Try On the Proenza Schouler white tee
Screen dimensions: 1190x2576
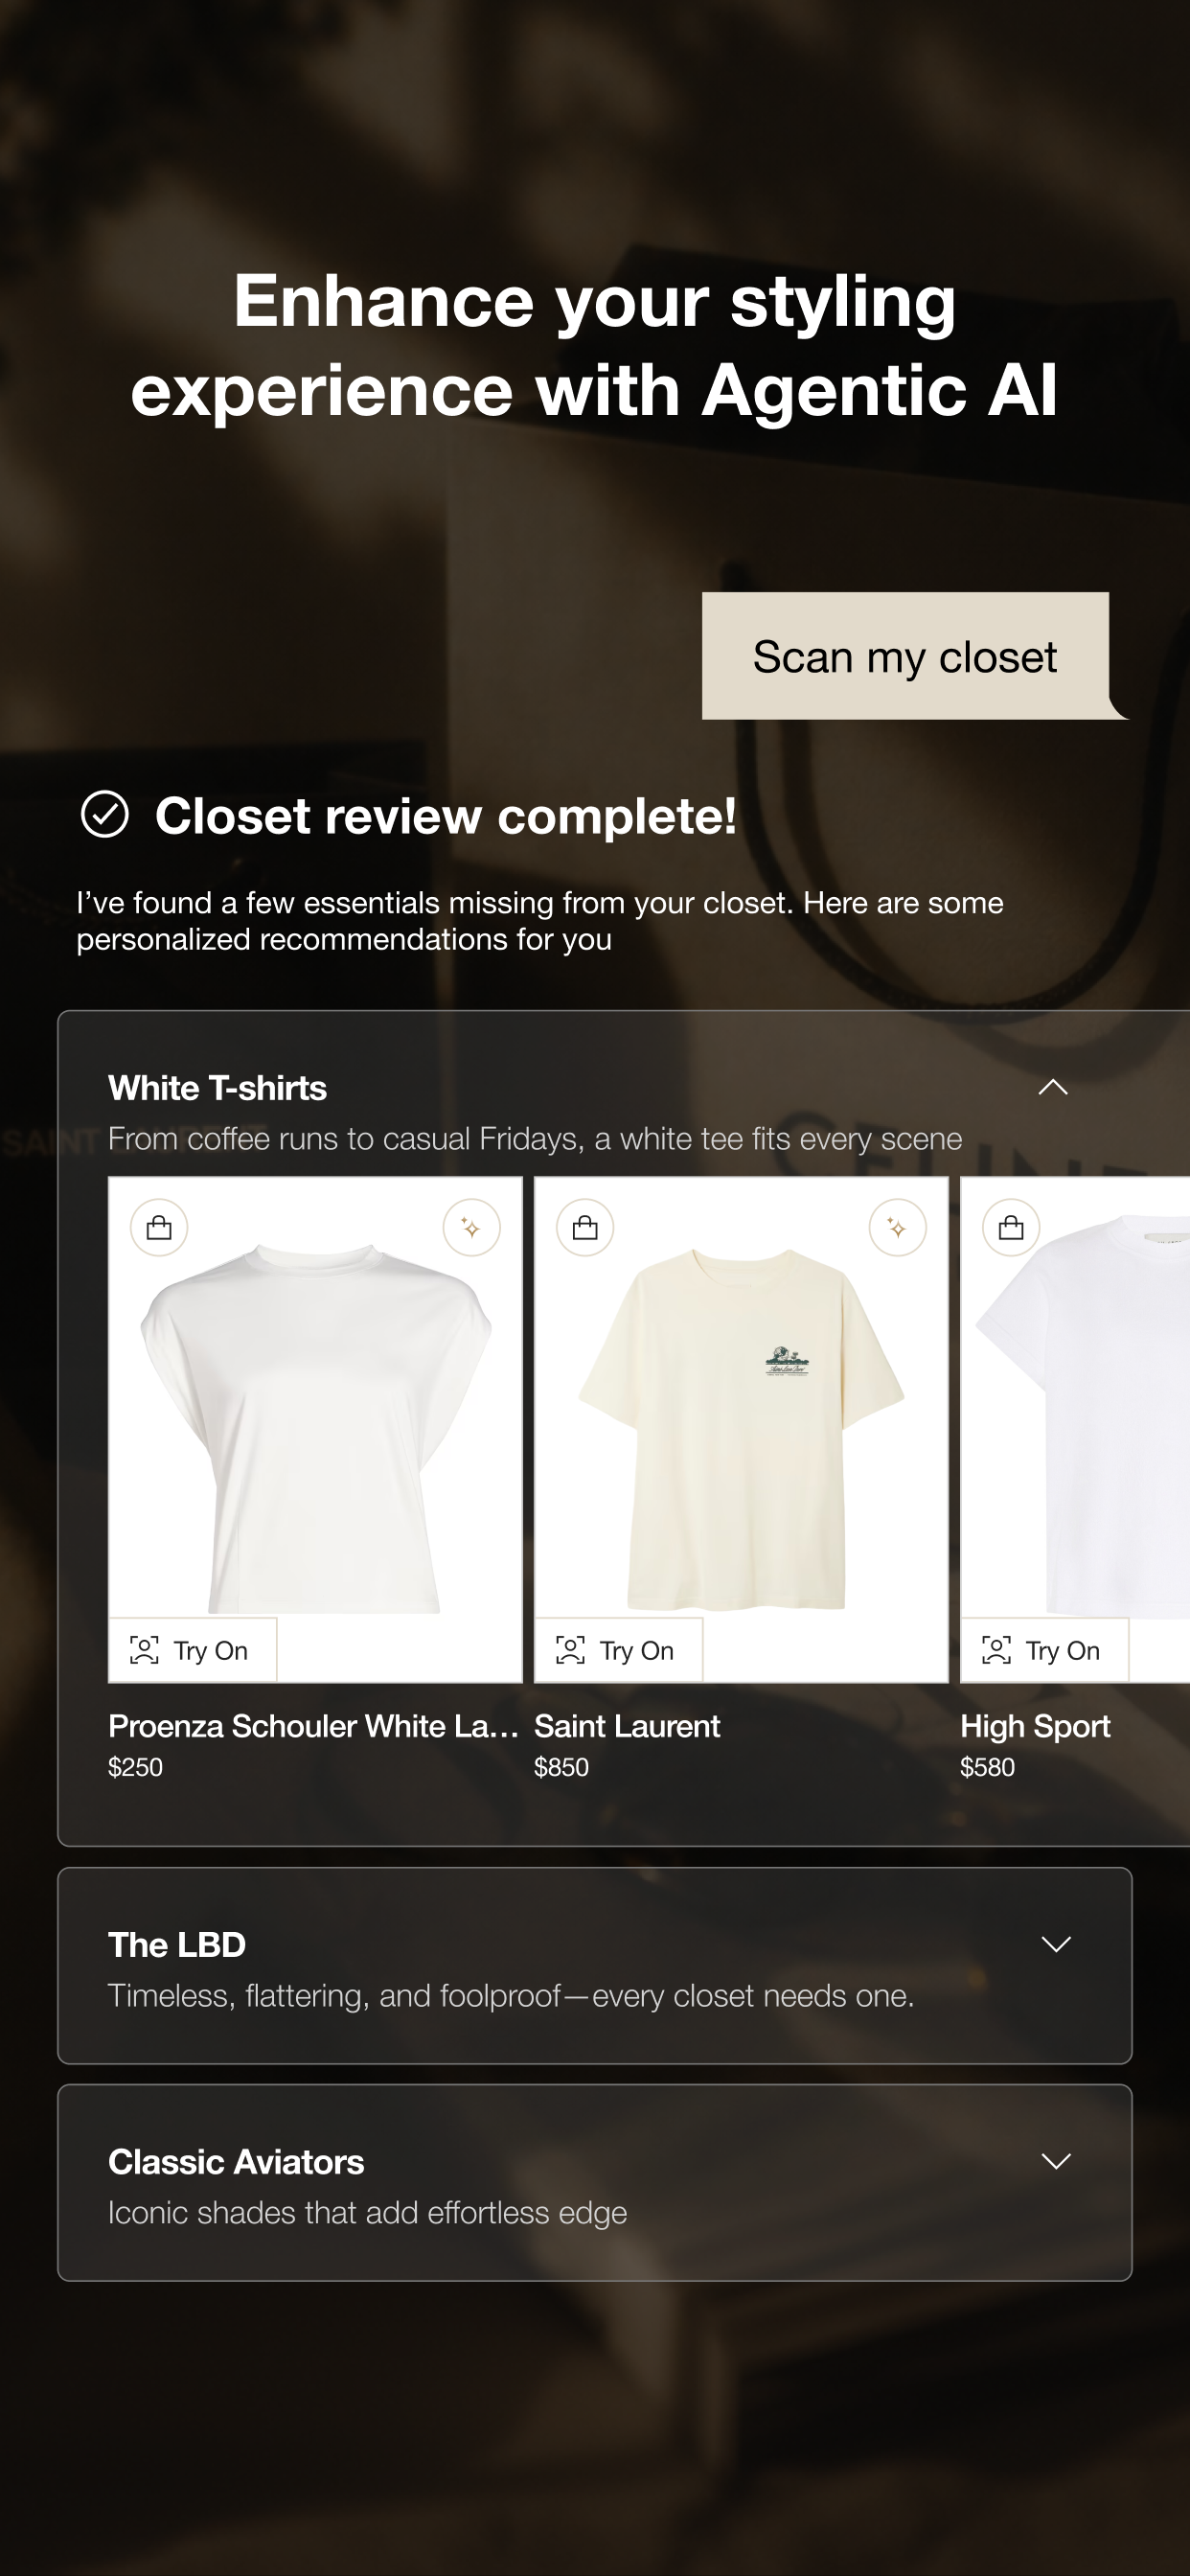point(193,1650)
